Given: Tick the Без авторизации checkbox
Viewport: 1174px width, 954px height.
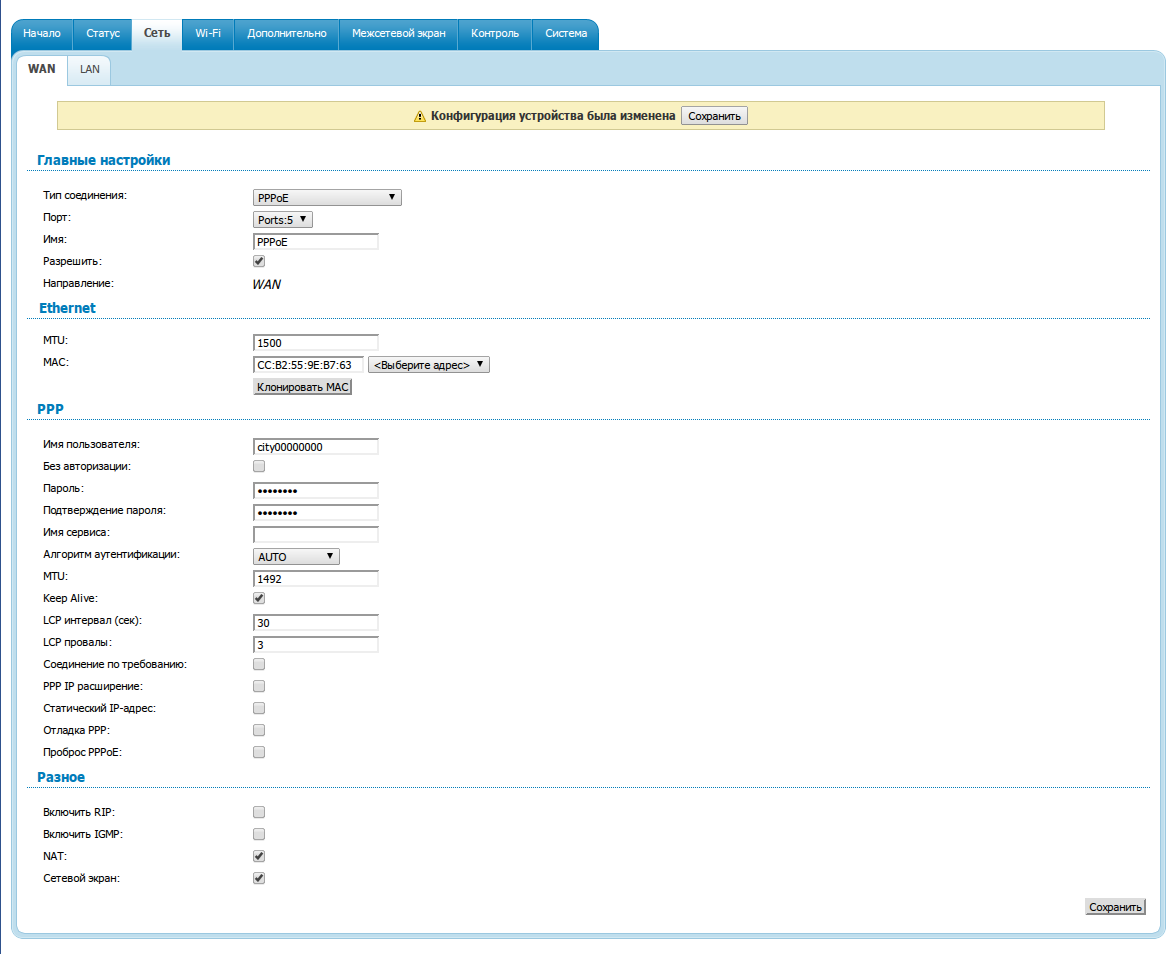Looking at the screenshot, I should [259, 466].
